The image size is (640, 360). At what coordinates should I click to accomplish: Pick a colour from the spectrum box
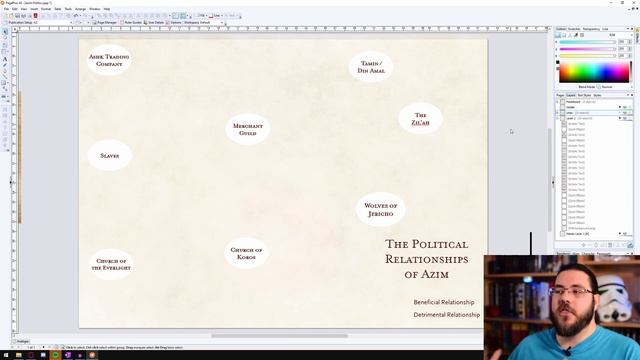[594, 72]
